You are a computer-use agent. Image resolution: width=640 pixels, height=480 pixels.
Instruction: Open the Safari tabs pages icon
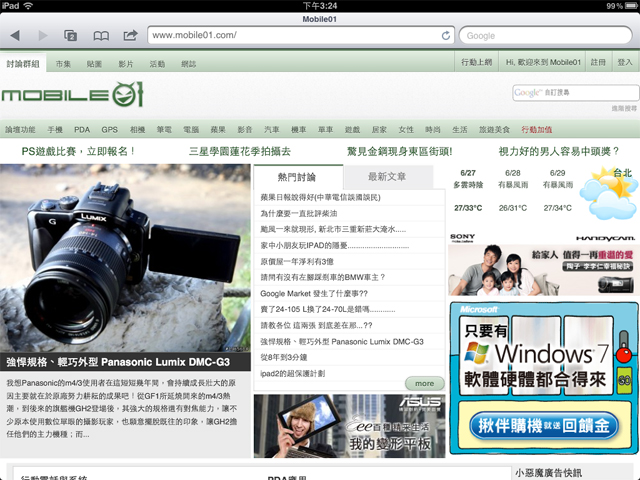(71, 36)
